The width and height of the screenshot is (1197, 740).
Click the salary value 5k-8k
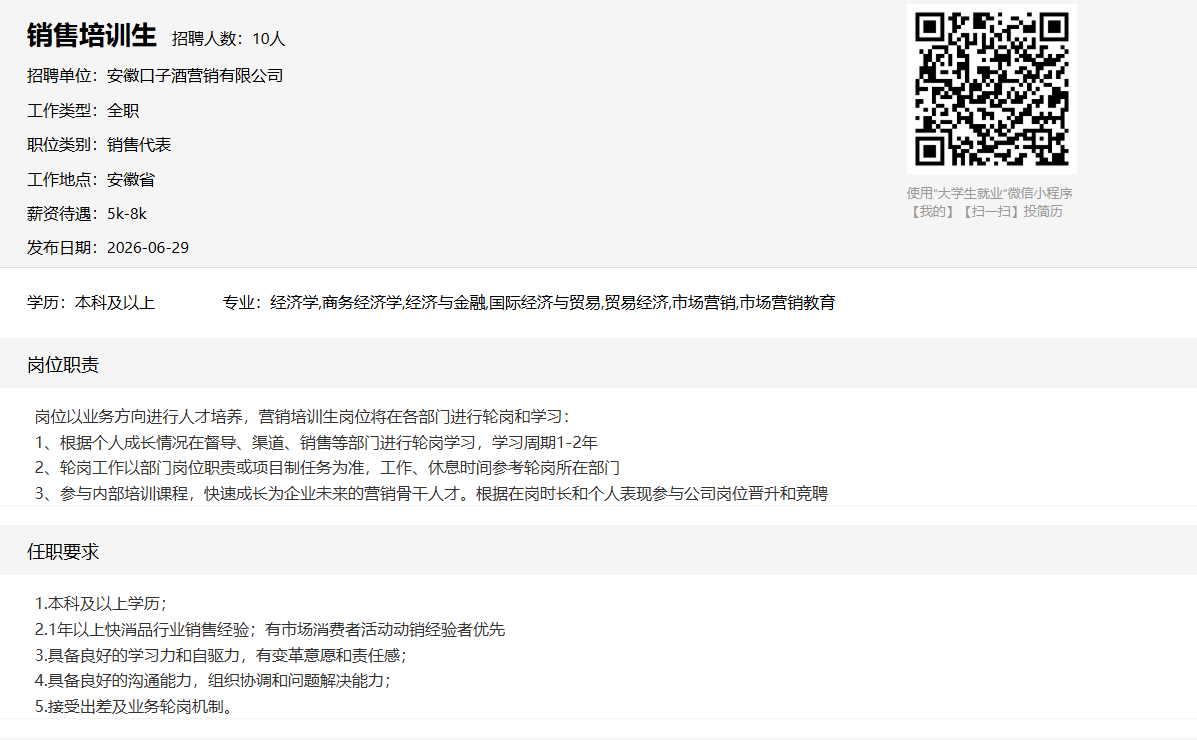coord(127,214)
